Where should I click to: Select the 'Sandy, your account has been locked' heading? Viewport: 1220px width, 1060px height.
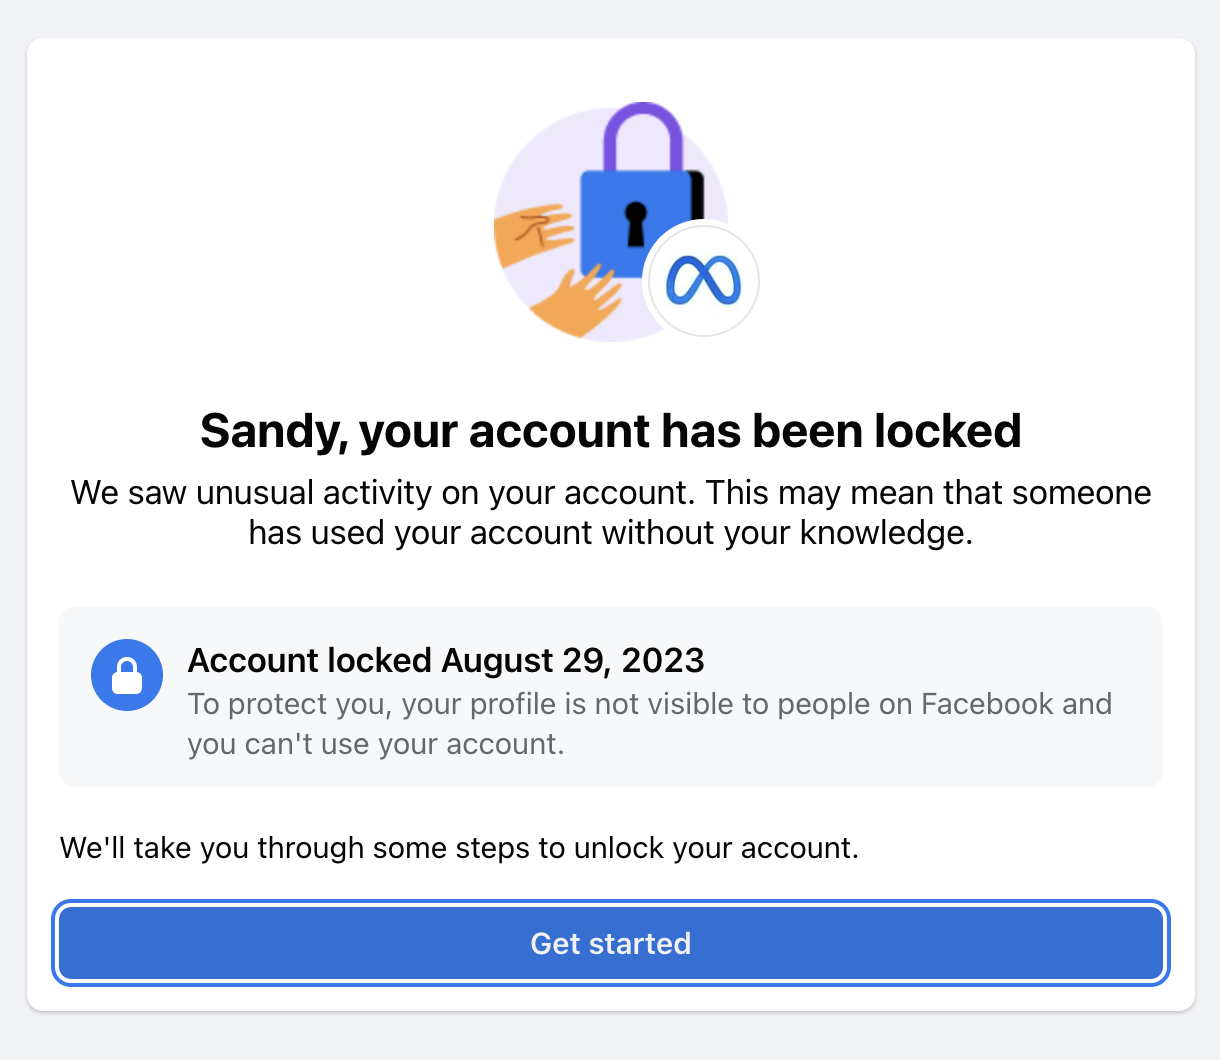click(610, 431)
